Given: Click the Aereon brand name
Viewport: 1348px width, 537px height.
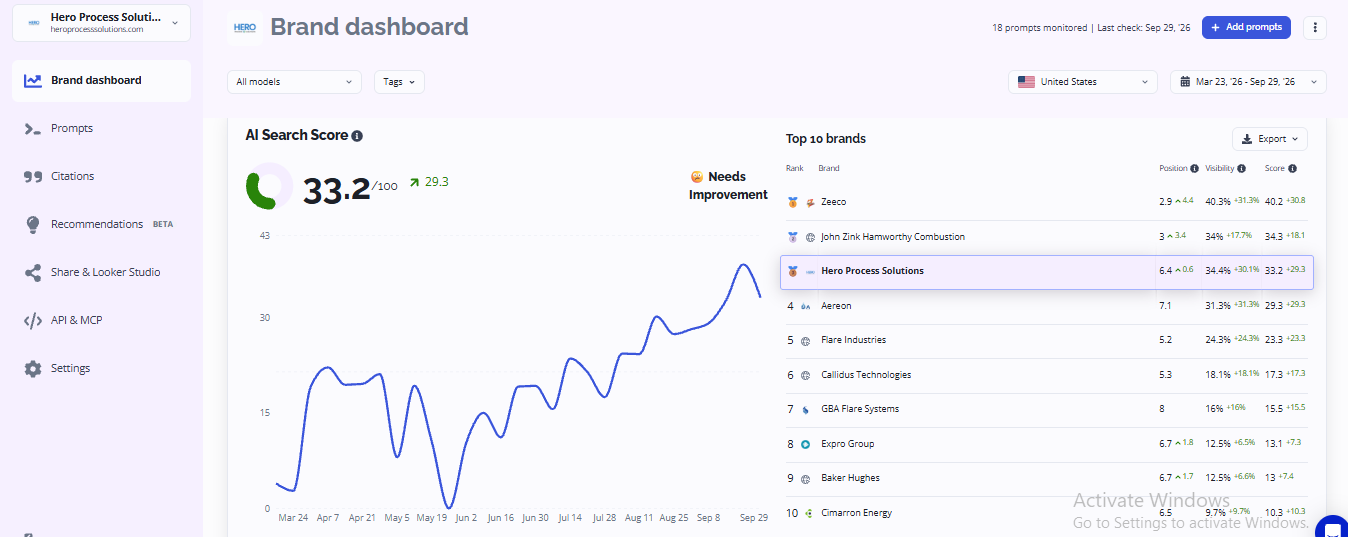Looking at the screenshot, I should tap(836, 306).
